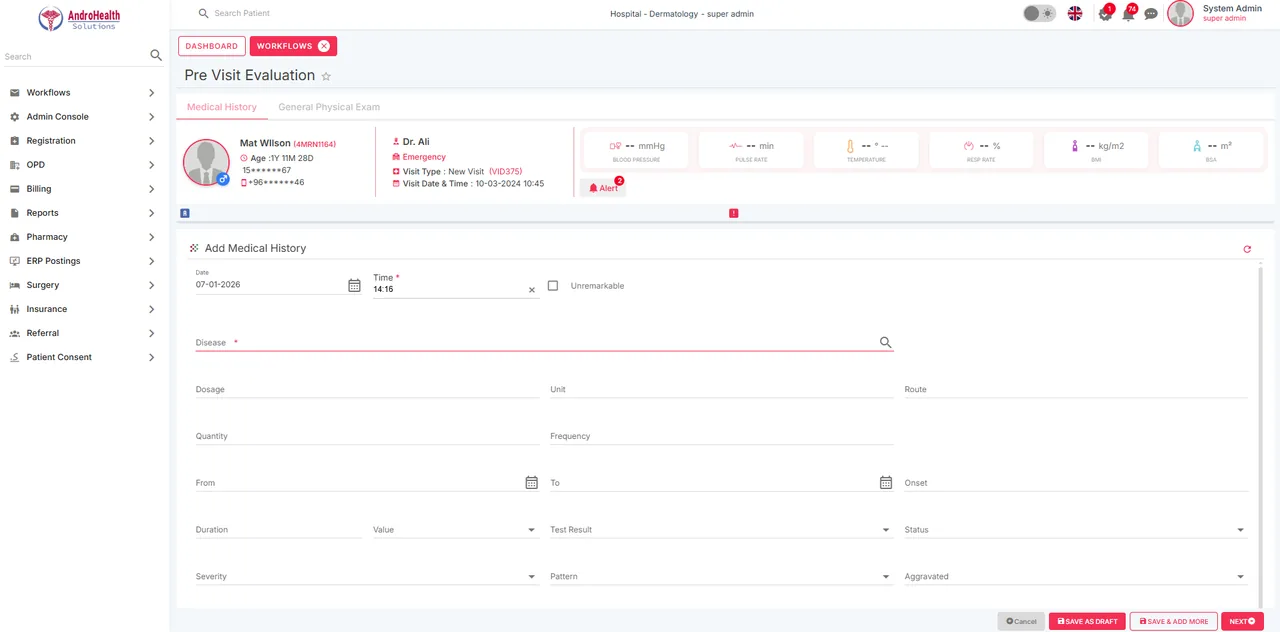Expand the Registration sidebar menu
This screenshot has height=632, width=1280.
pyautogui.click(x=83, y=141)
